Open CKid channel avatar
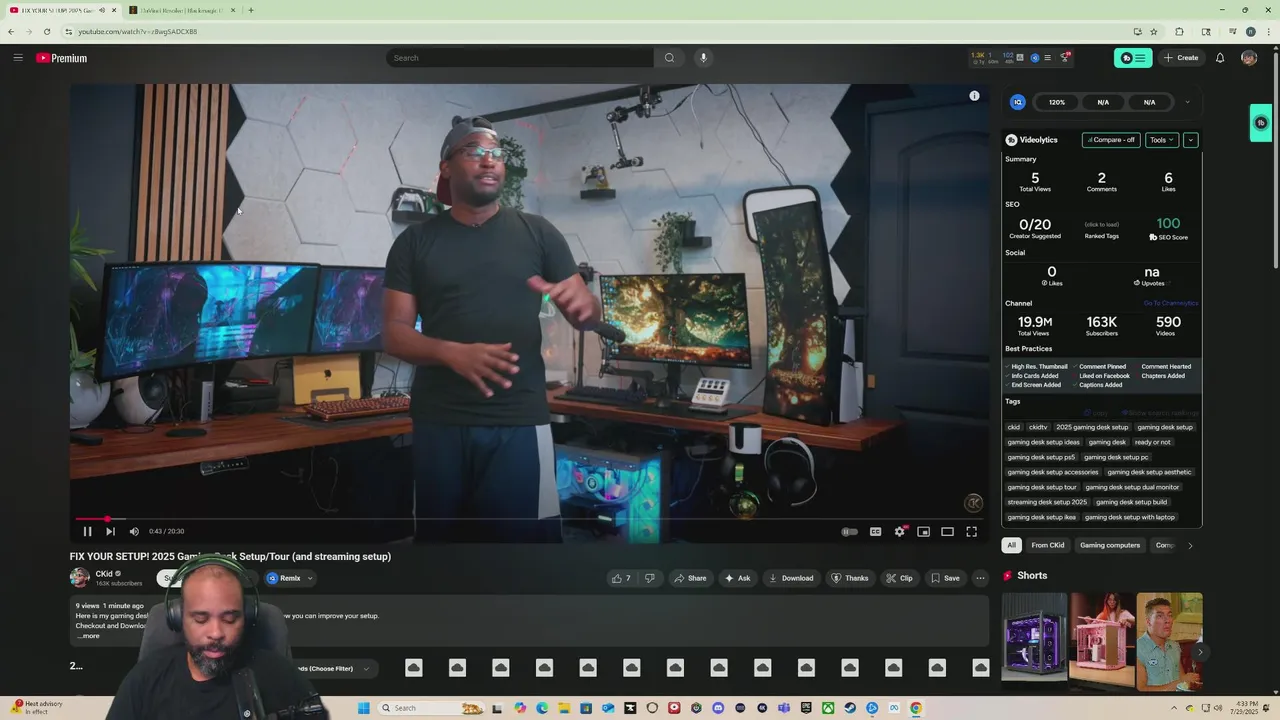 point(79,577)
